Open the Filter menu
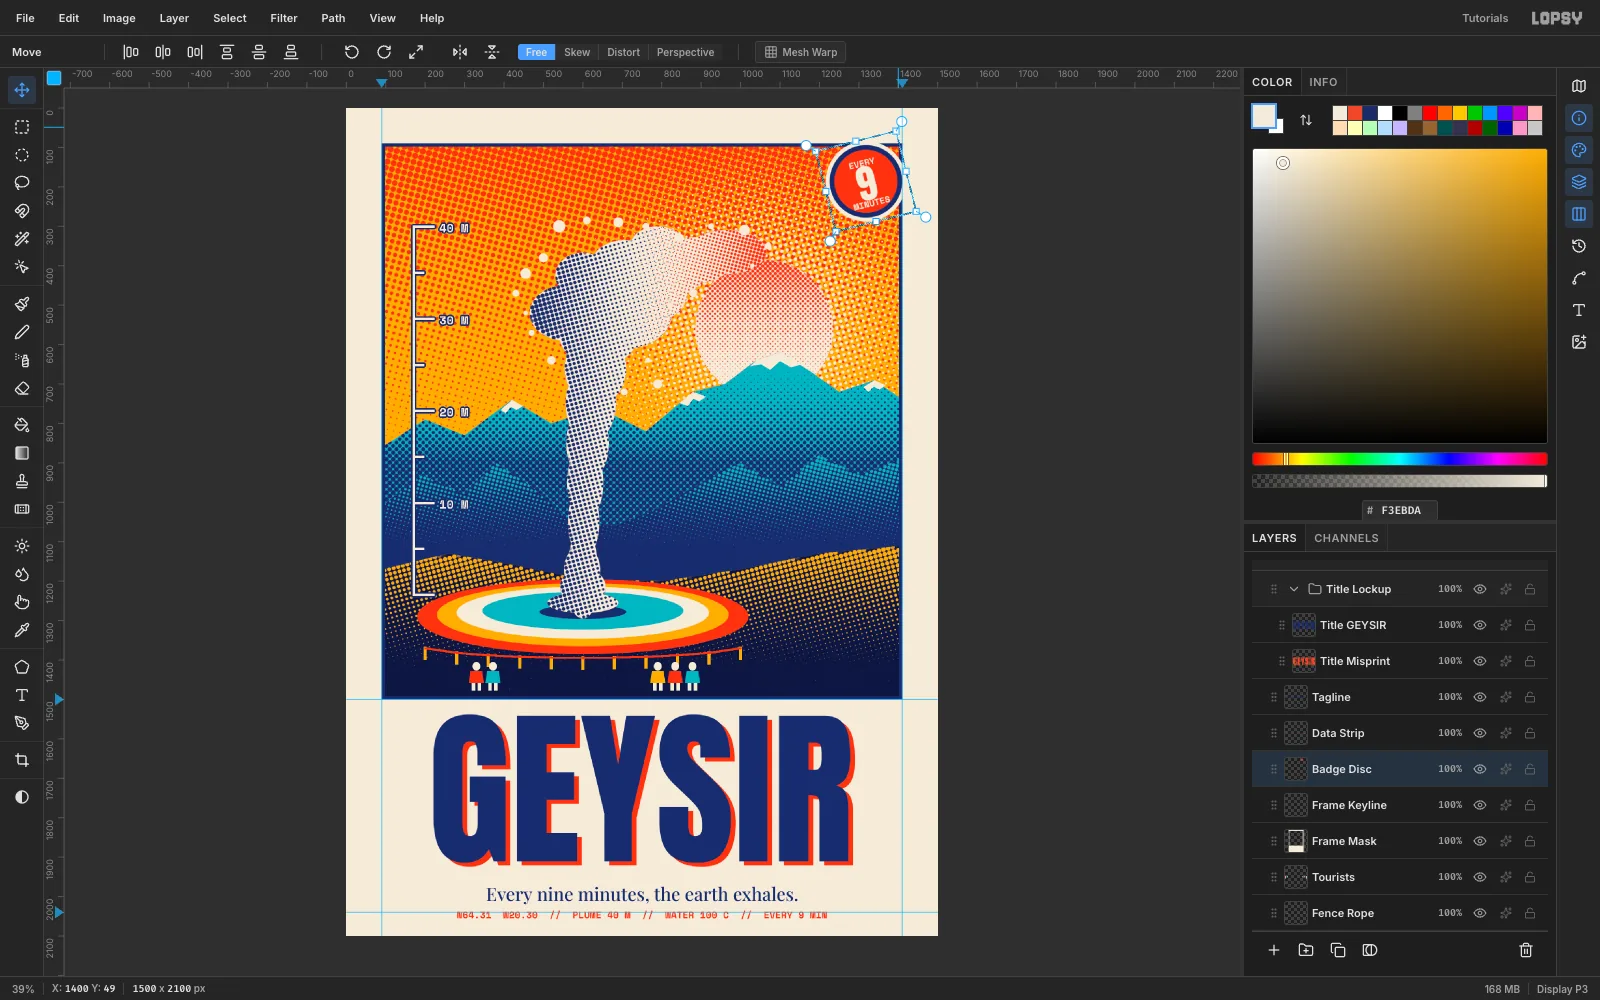The width and height of the screenshot is (1600, 1000). click(284, 18)
